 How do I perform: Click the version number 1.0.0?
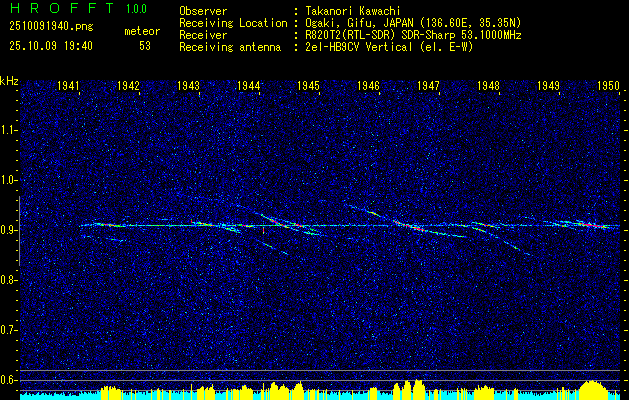pos(136,8)
